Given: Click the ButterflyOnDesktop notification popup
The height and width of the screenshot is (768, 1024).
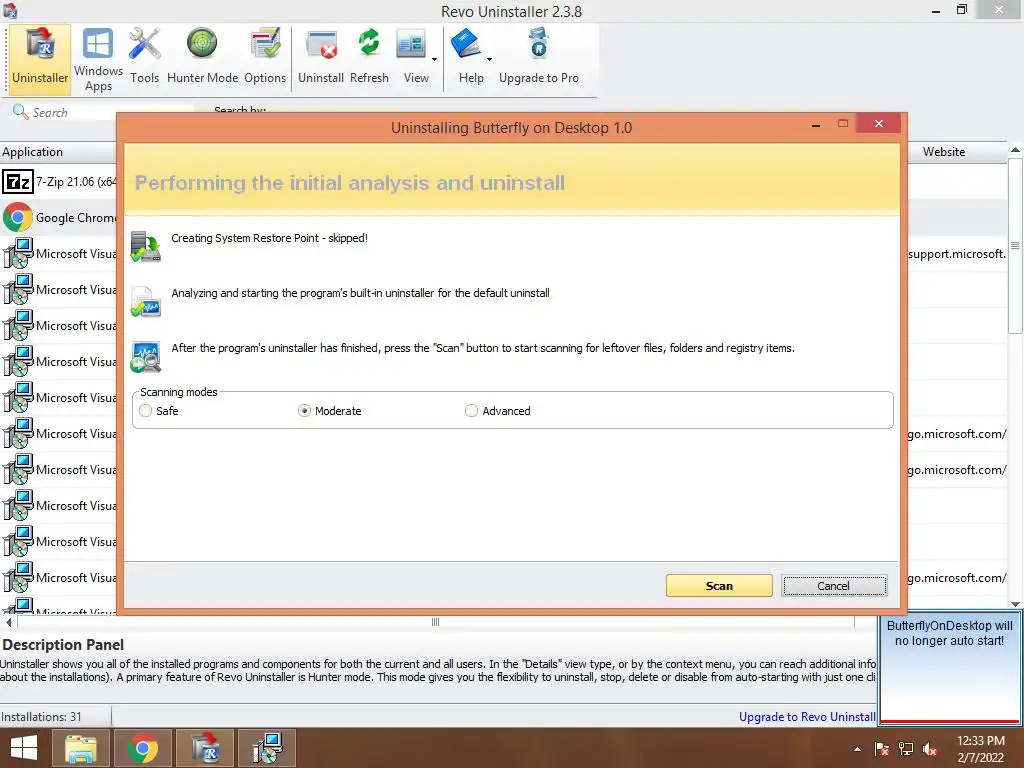Looking at the screenshot, I should [x=950, y=670].
